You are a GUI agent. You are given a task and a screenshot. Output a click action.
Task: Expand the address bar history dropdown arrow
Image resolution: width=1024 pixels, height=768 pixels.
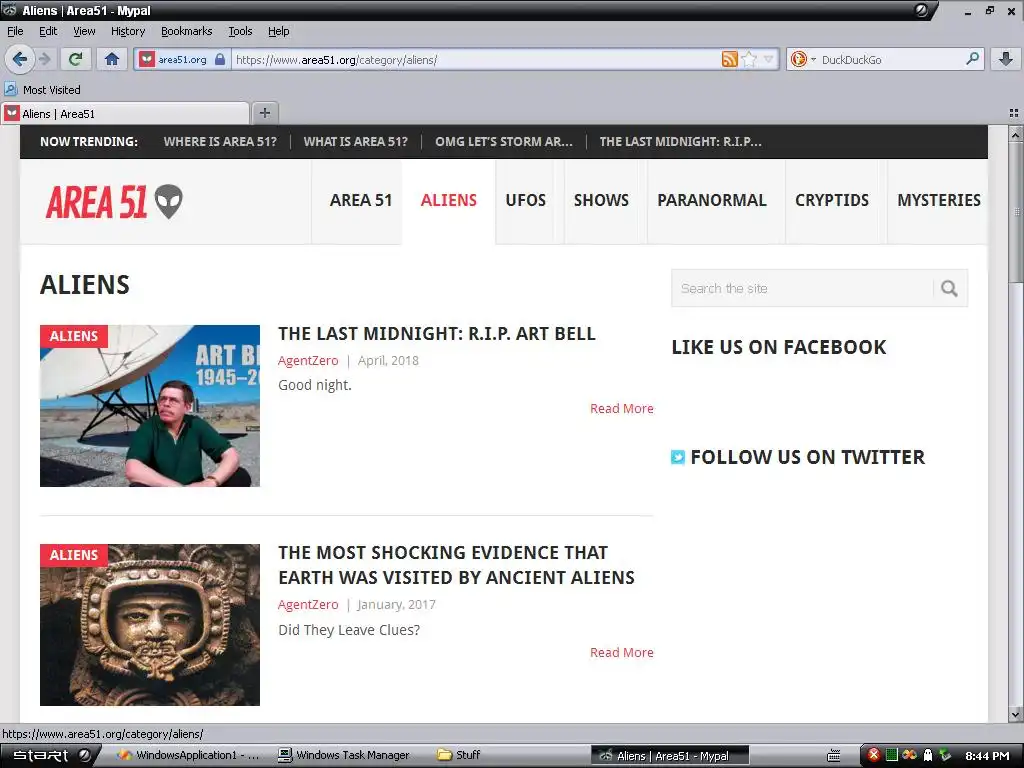click(x=769, y=59)
